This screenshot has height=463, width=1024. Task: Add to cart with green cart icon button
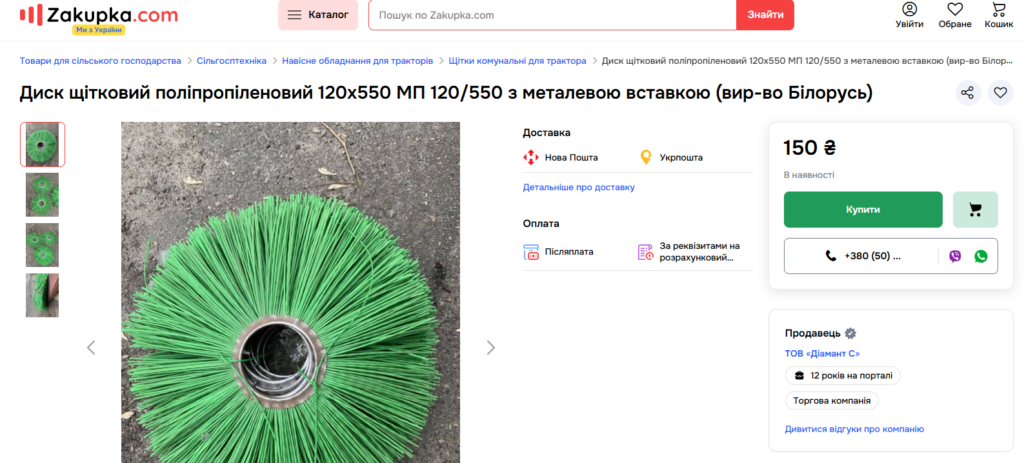pos(975,210)
